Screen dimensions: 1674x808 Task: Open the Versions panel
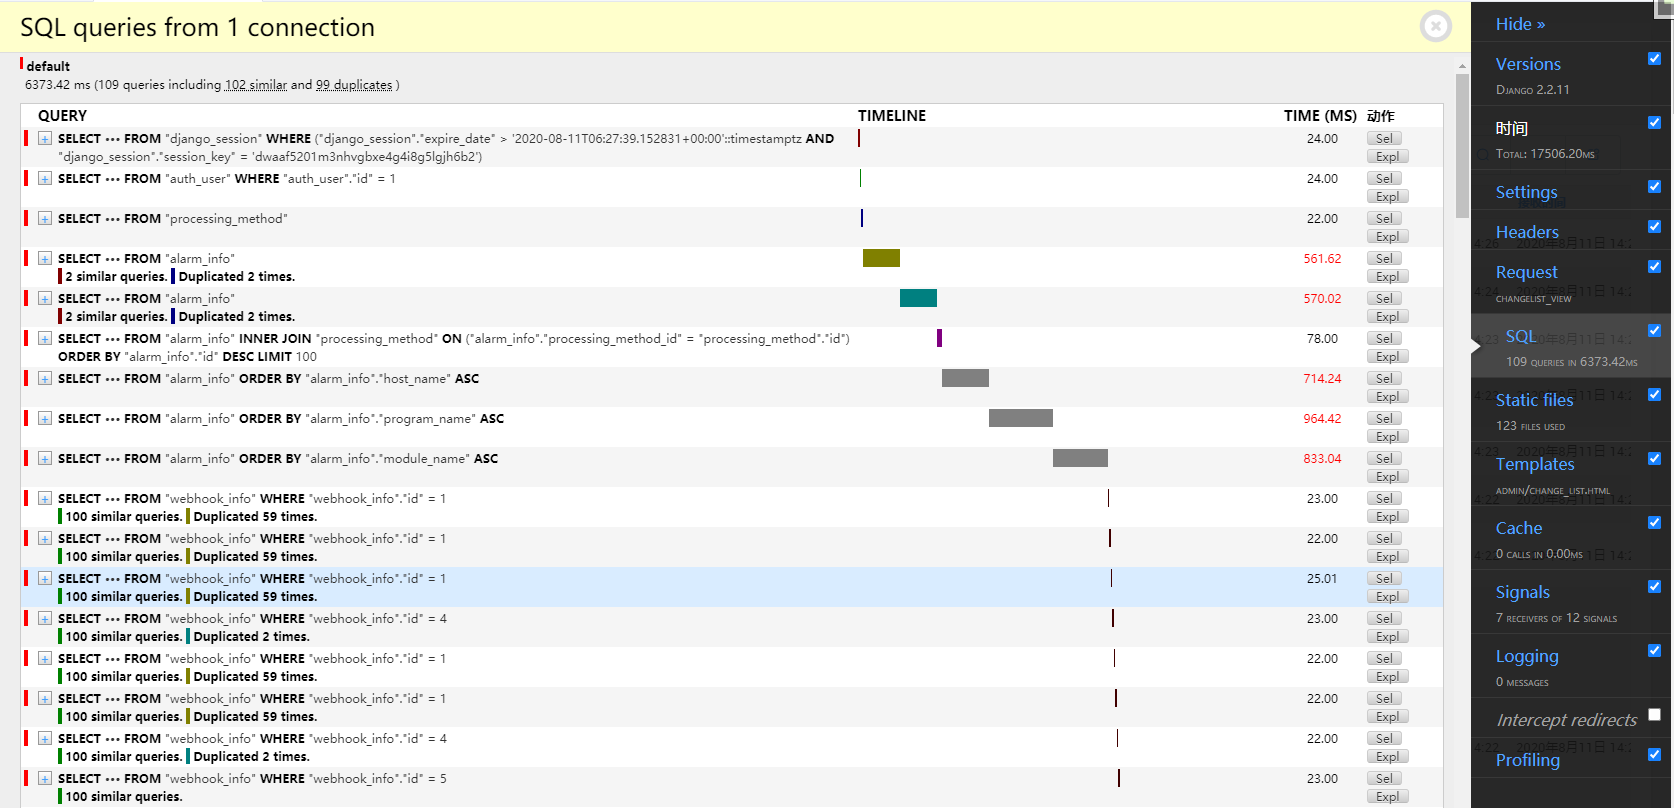coord(1528,64)
